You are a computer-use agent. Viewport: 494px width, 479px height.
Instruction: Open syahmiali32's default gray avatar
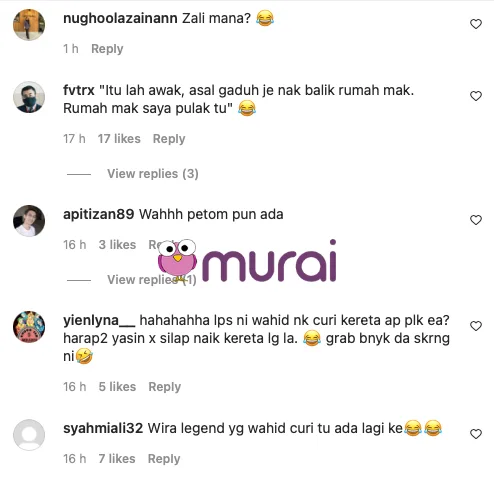pos(29,435)
